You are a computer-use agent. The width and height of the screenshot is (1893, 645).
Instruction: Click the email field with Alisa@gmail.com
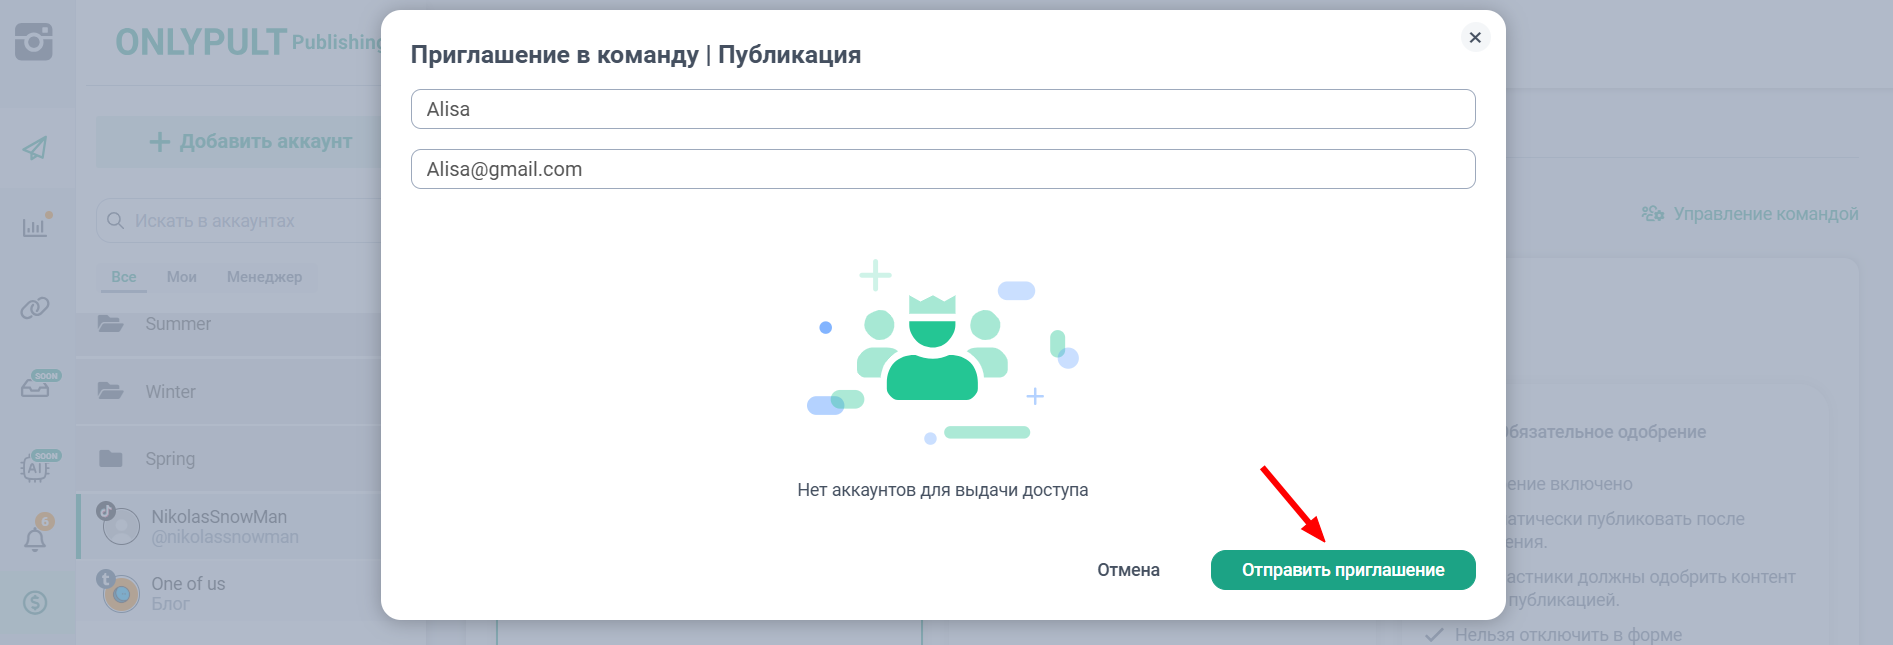[x=942, y=169]
